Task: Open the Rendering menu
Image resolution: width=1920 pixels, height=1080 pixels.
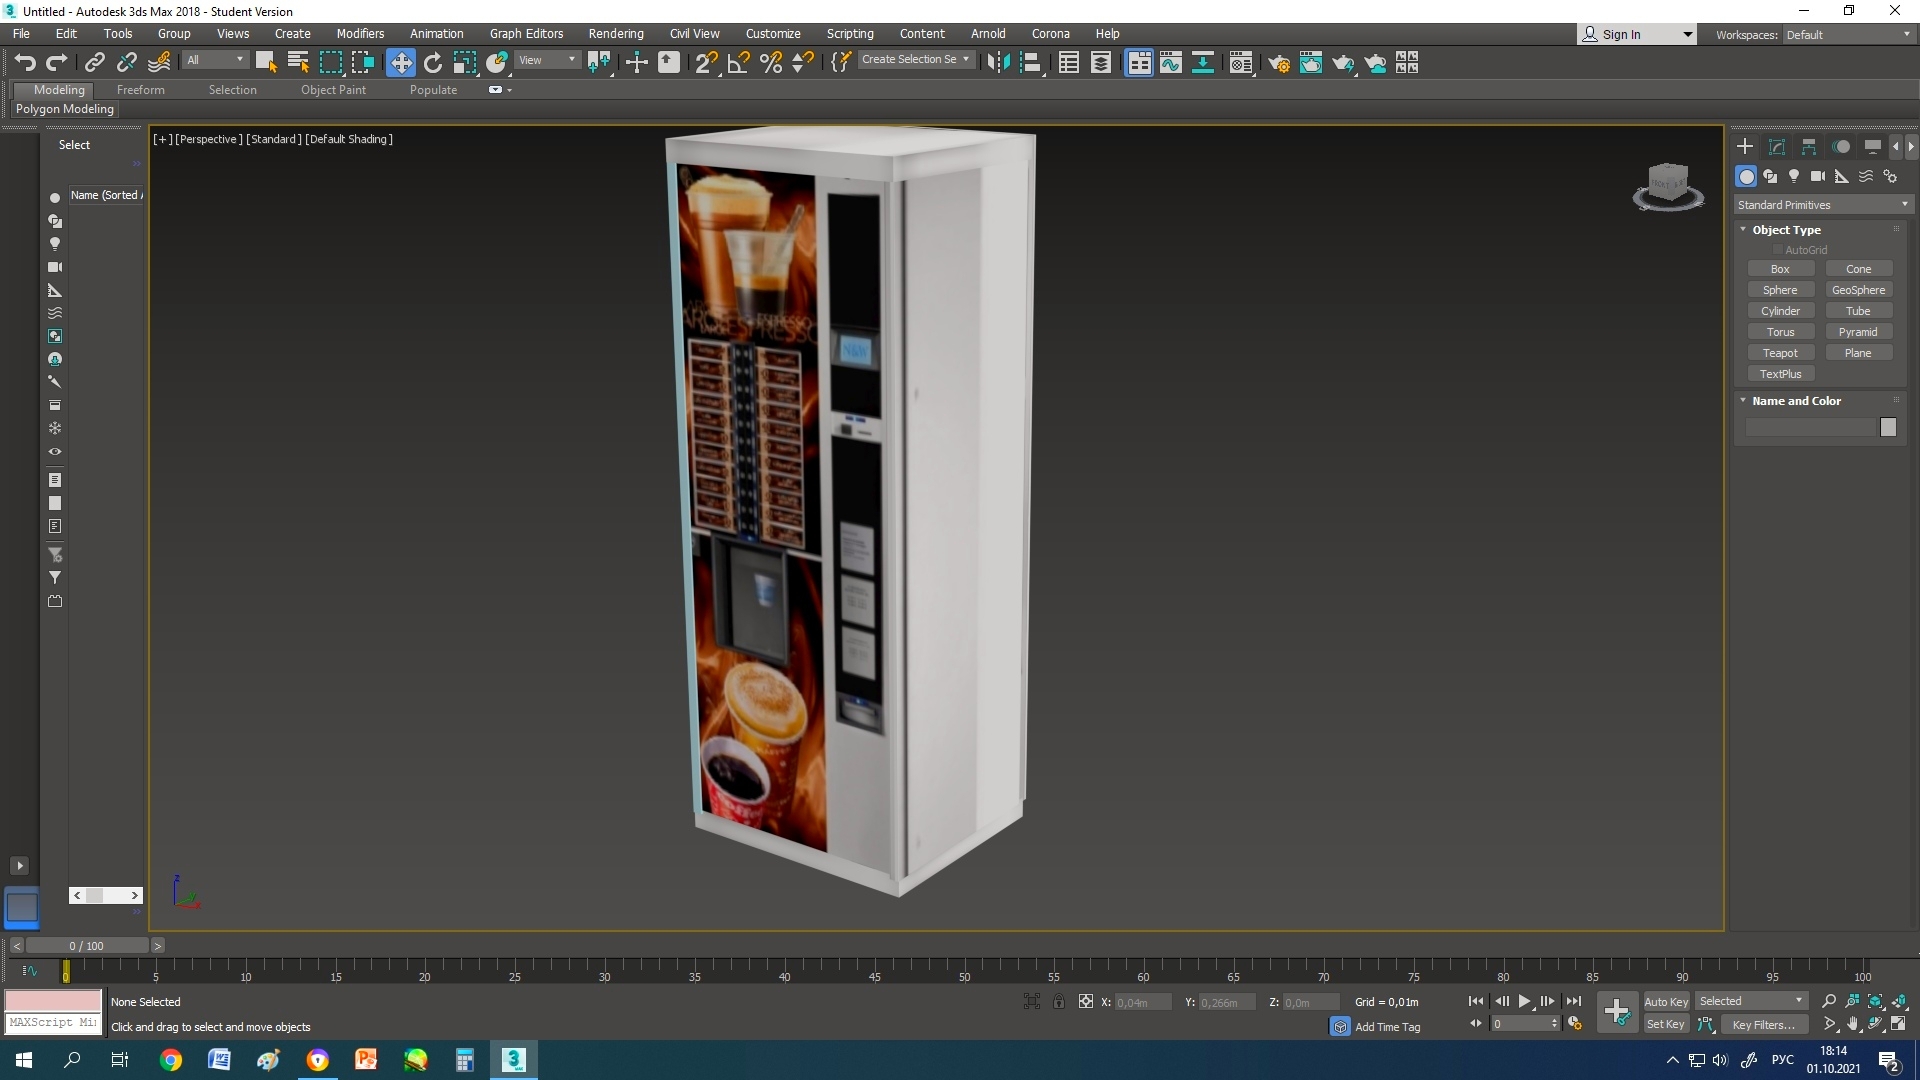Action: click(615, 33)
